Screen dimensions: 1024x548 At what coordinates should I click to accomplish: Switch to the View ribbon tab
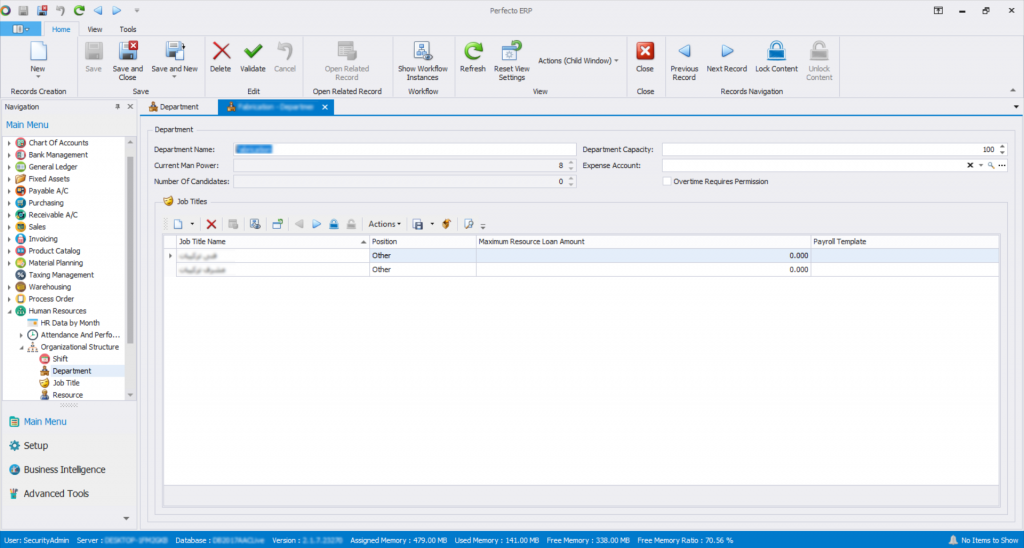point(95,29)
